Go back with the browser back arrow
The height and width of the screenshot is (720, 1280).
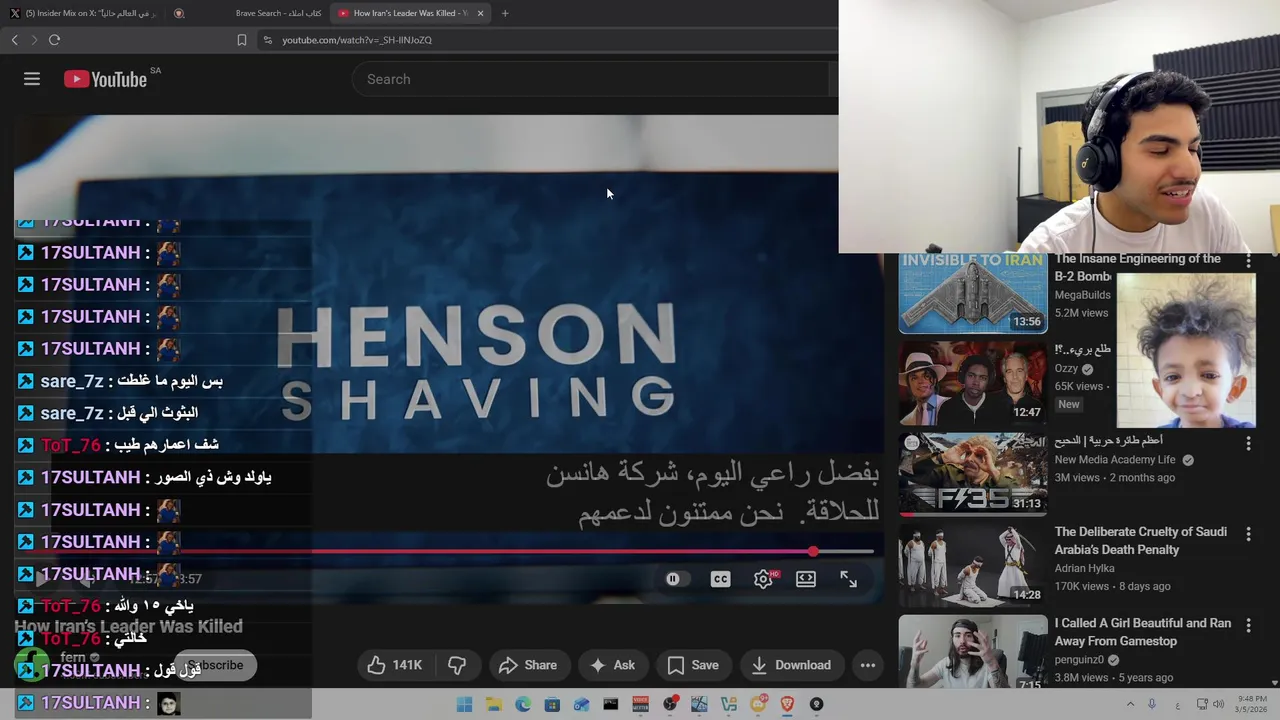click(14, 40)
